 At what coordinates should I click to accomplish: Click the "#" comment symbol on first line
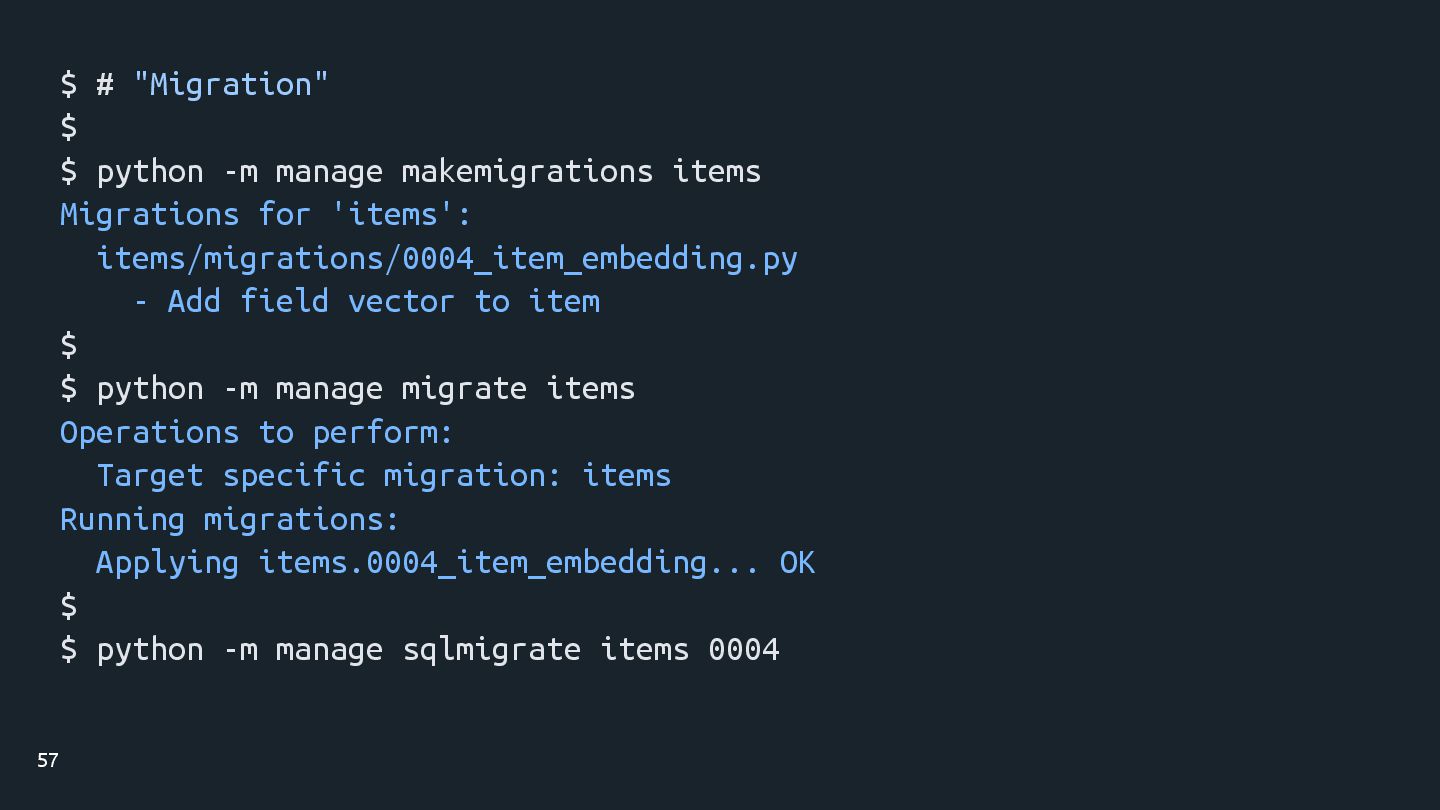pyautogui.click(x=104, y=85)
